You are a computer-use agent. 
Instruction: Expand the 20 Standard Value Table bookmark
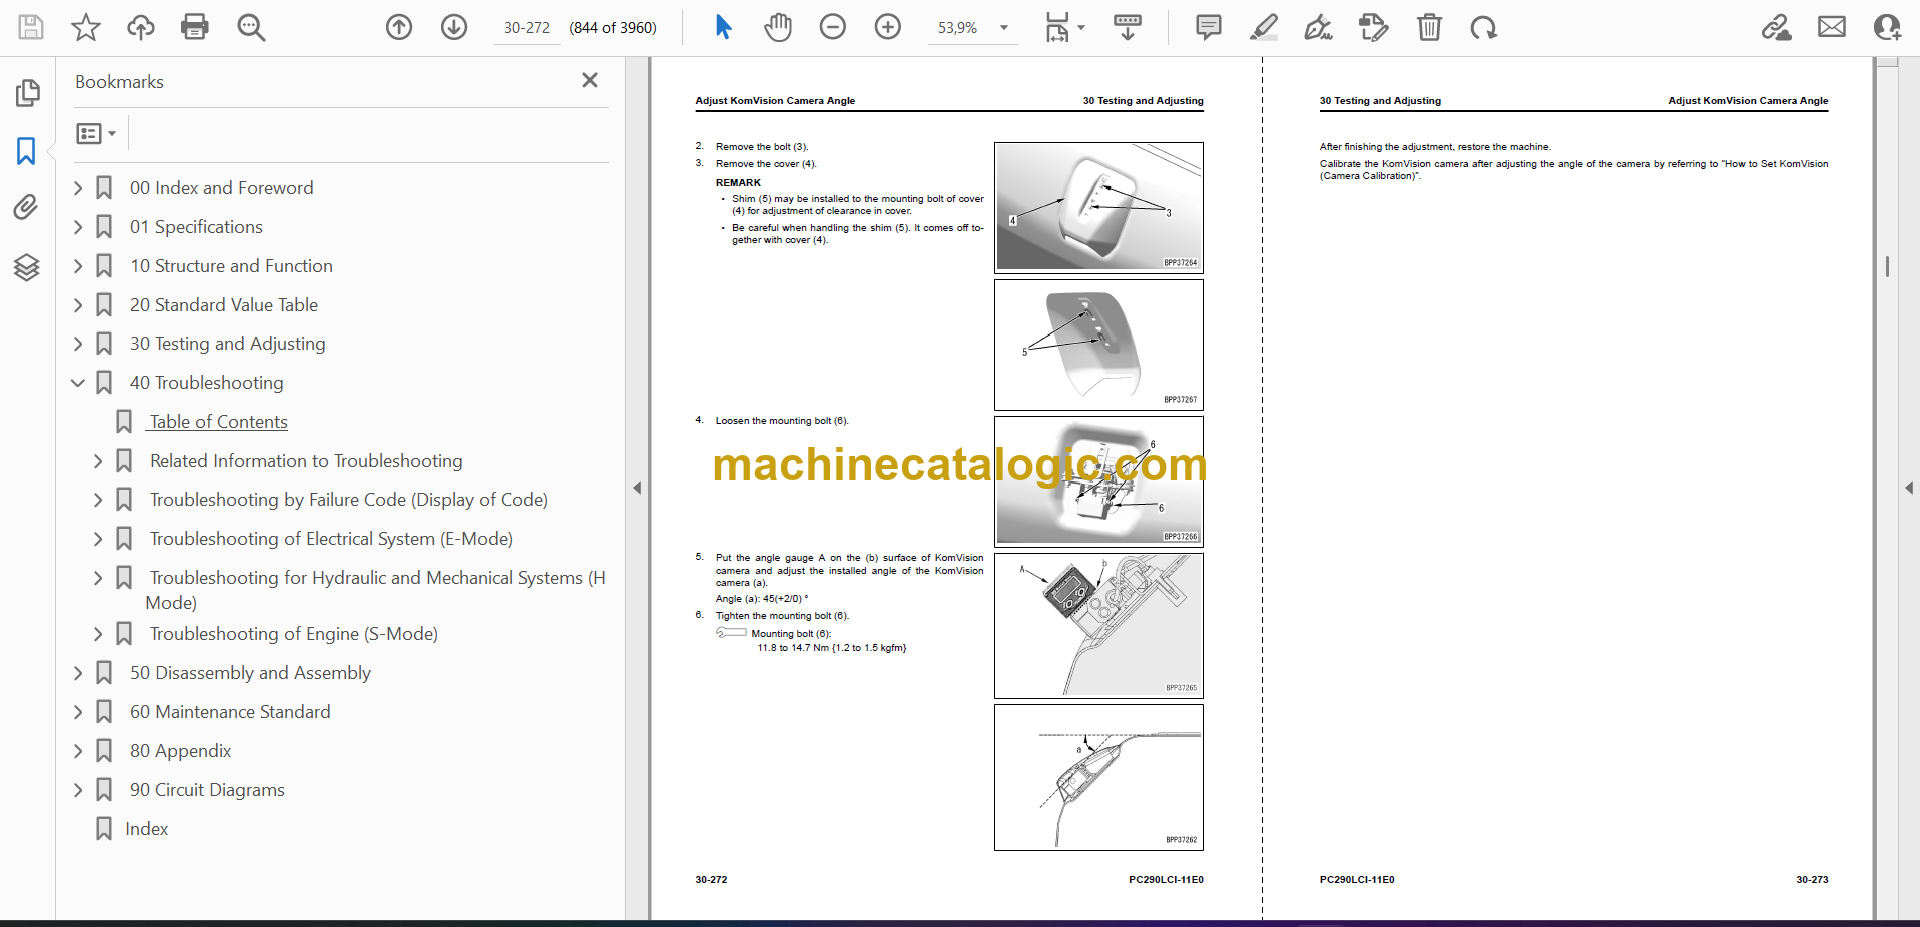click(x=78, y=304)
